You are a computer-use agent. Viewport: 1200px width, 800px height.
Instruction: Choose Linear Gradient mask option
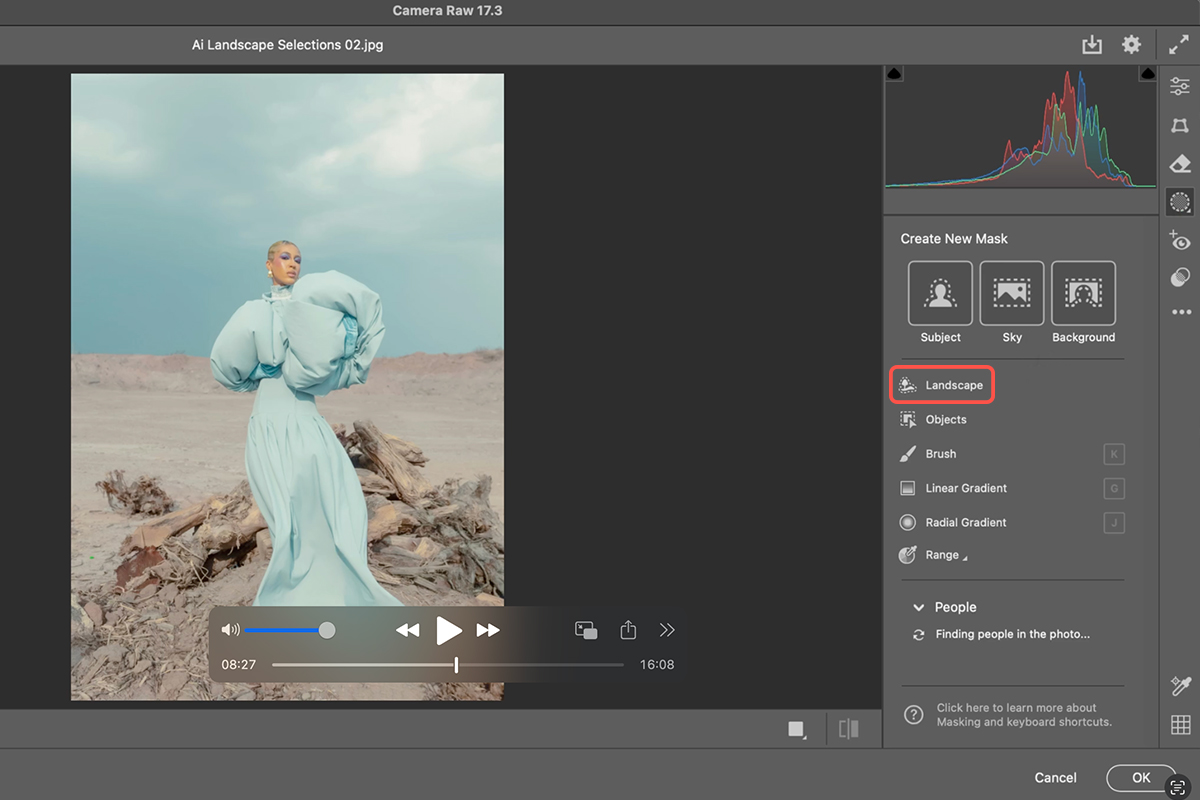pyautogui.click(x=965, y=488)
